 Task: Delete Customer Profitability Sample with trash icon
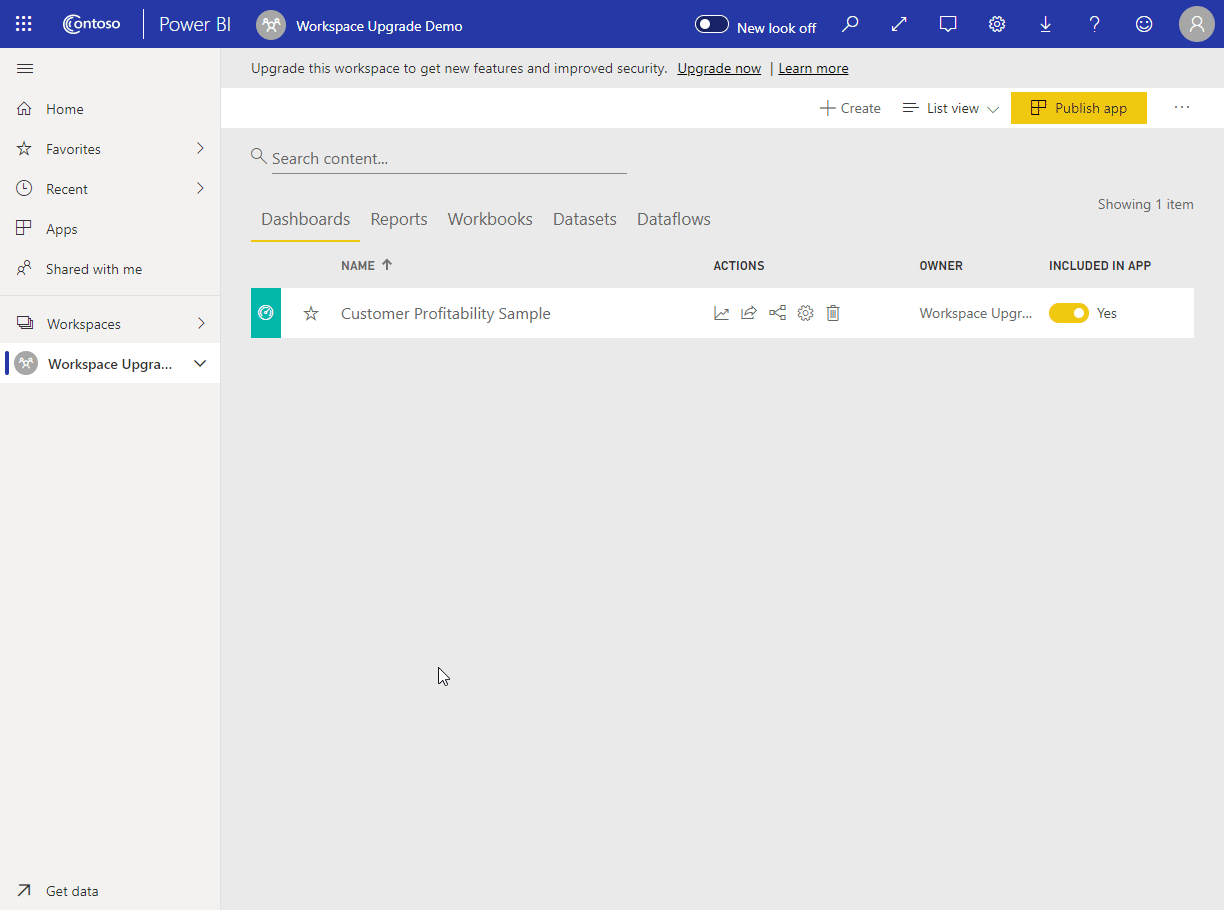833,313
